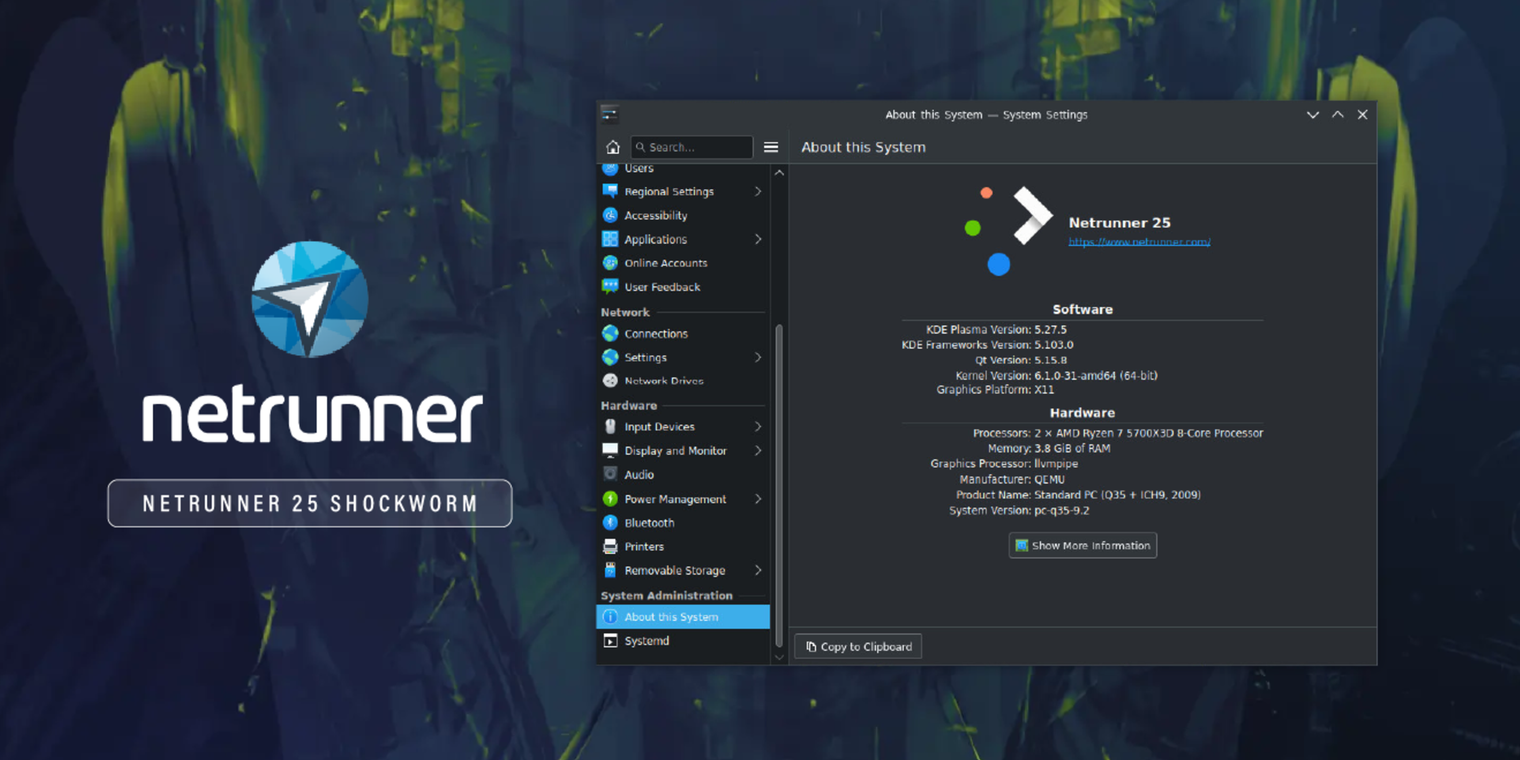
Task: Open Users settings
Action: coord(640,168)
